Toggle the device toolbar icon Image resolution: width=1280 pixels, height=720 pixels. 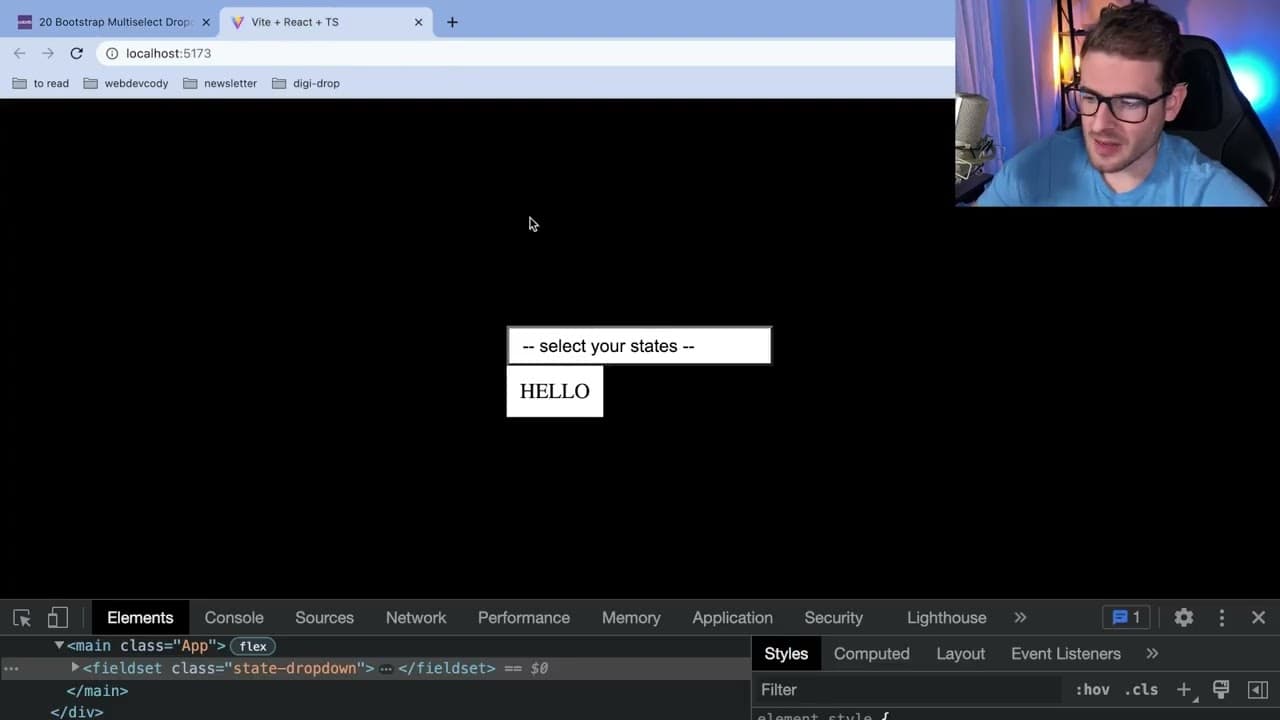(x=58, y=618)
